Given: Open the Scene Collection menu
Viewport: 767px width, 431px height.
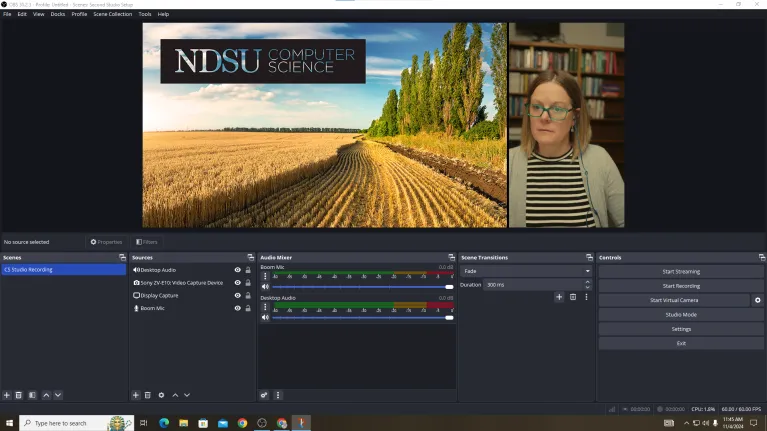Looking at the screenshot, I should pos(112,14).
